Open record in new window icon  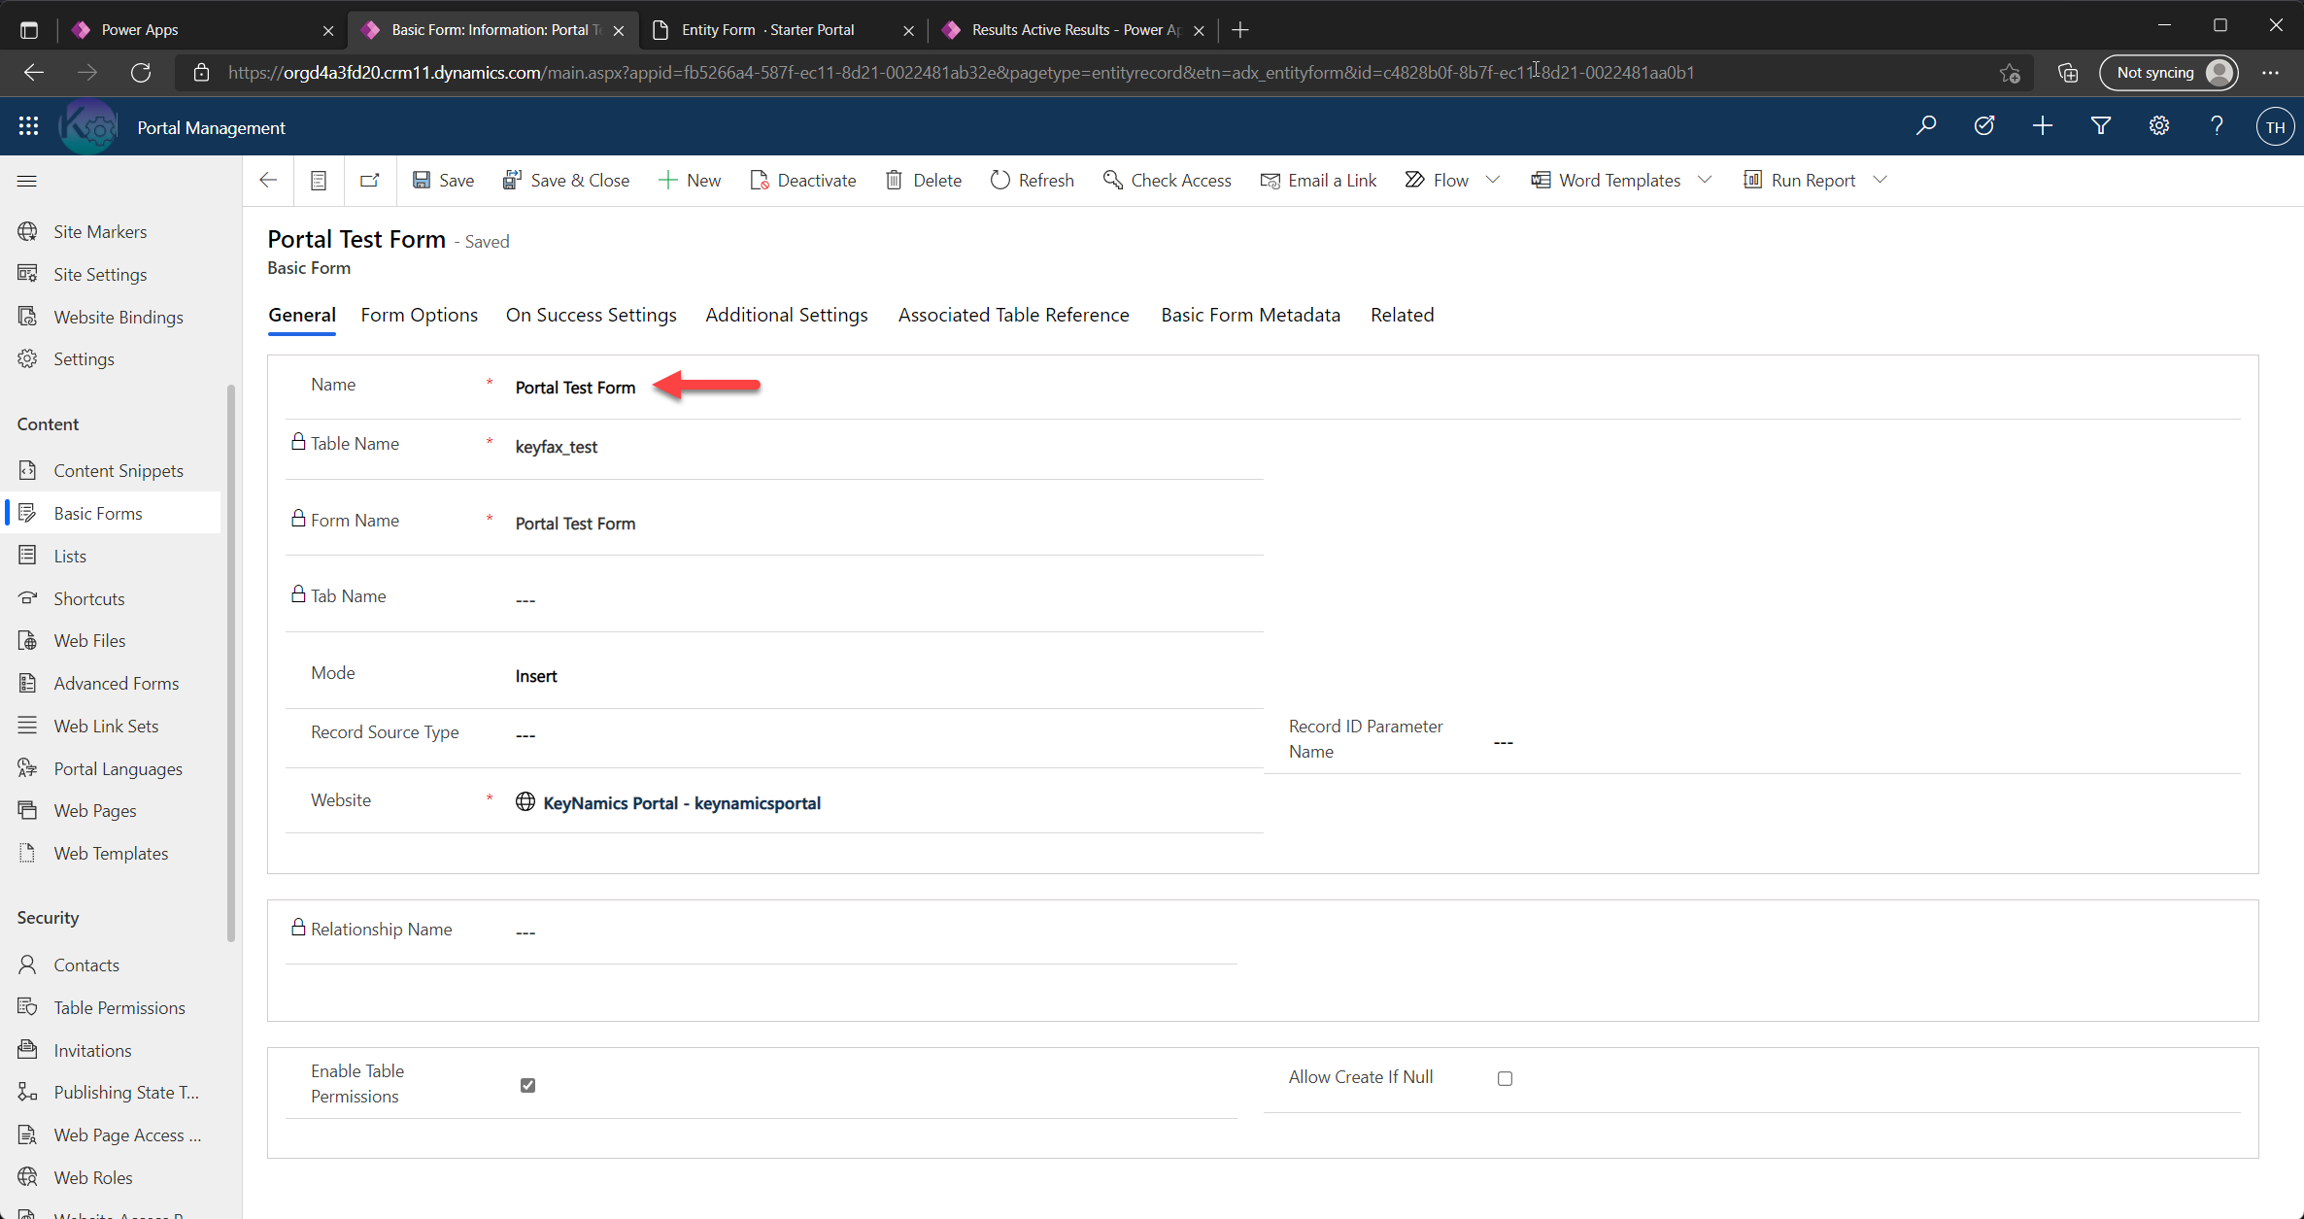pos(370,180)
